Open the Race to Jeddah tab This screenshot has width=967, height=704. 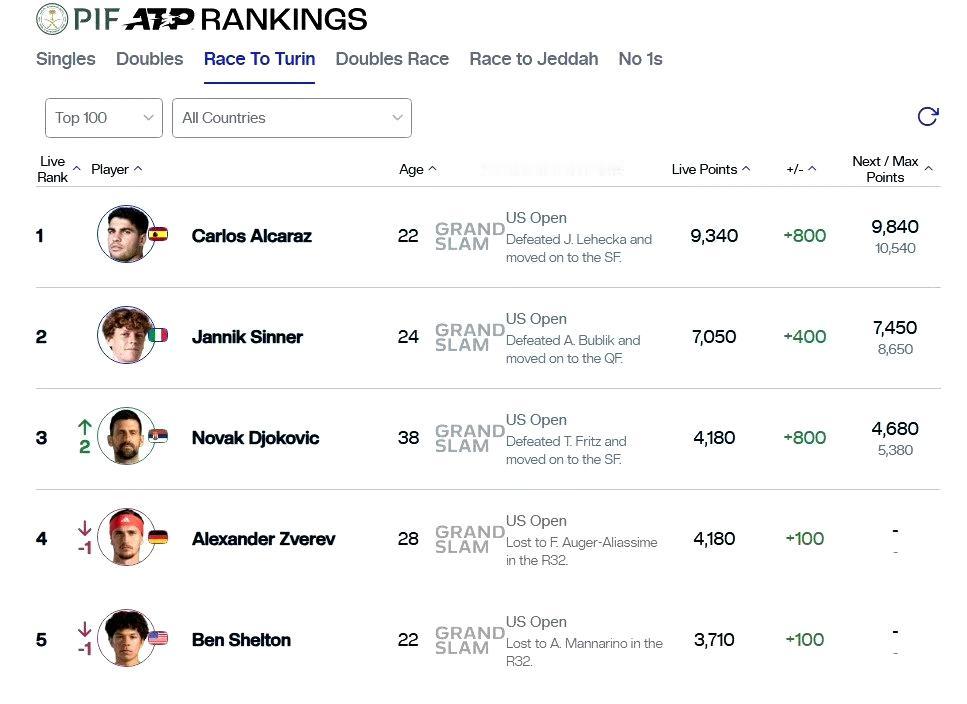[x=533, y=59]
